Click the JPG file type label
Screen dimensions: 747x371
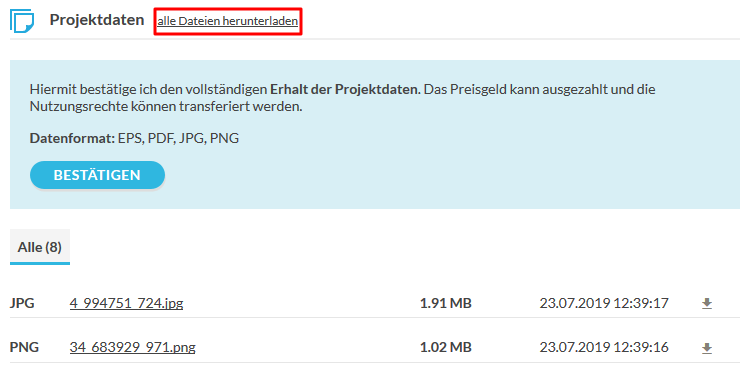point(22,303)
